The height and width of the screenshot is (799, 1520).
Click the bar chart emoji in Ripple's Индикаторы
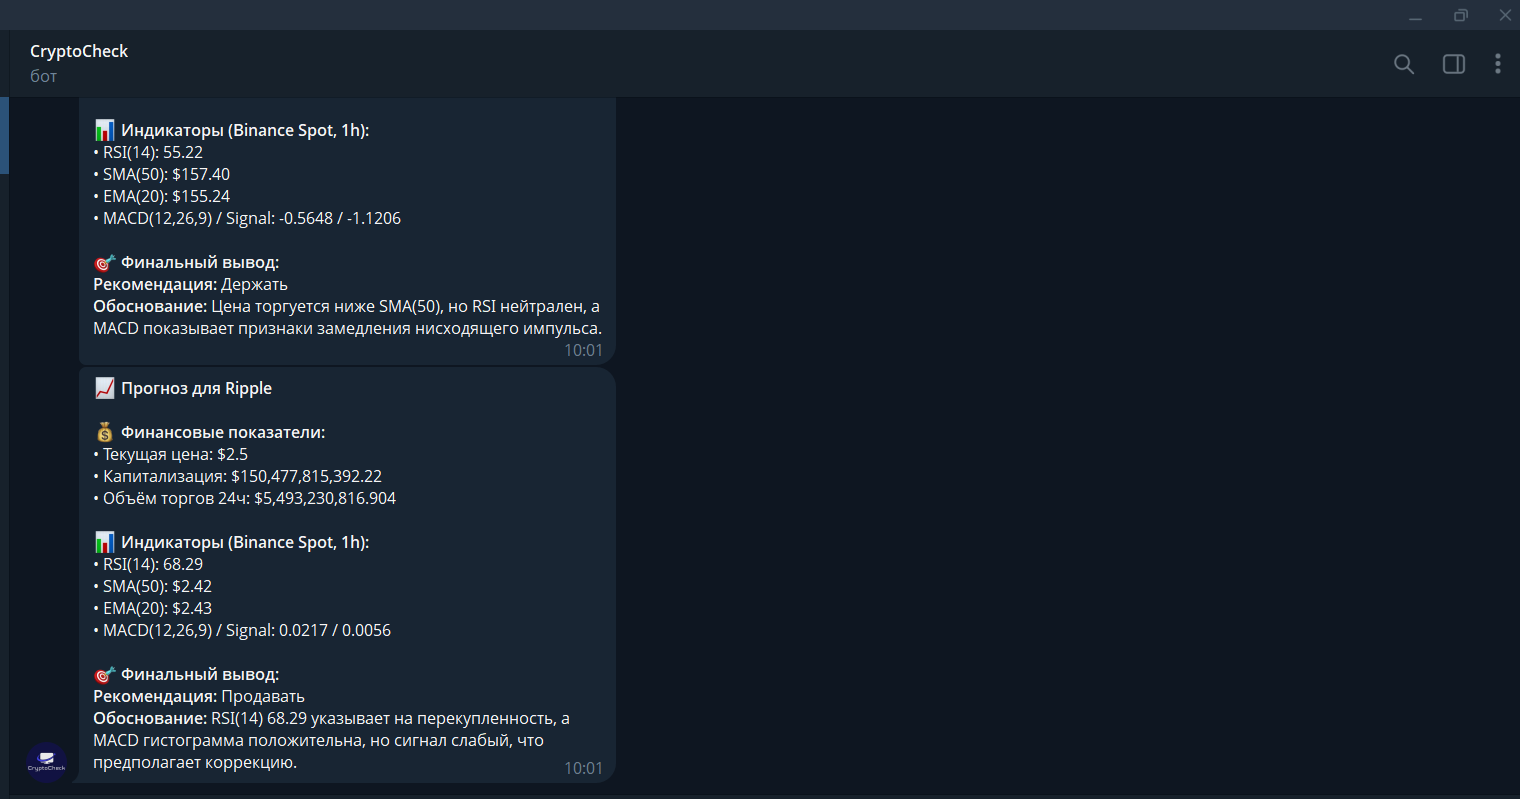click(105, 542)
